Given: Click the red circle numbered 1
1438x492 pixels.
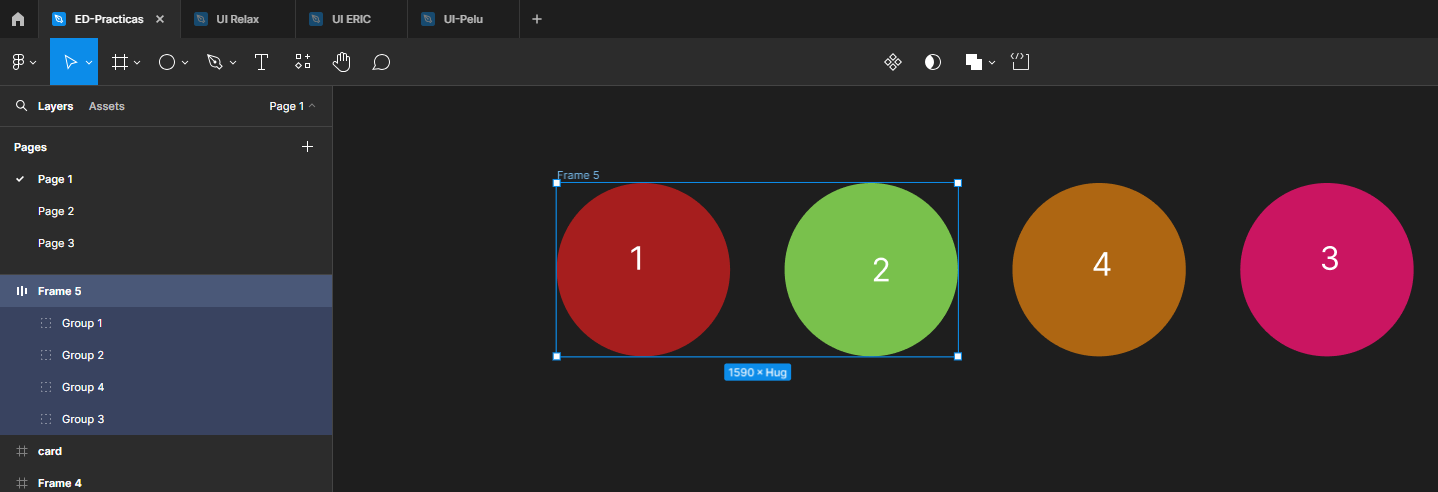Looking at the screenshot, I should (643, 269).
